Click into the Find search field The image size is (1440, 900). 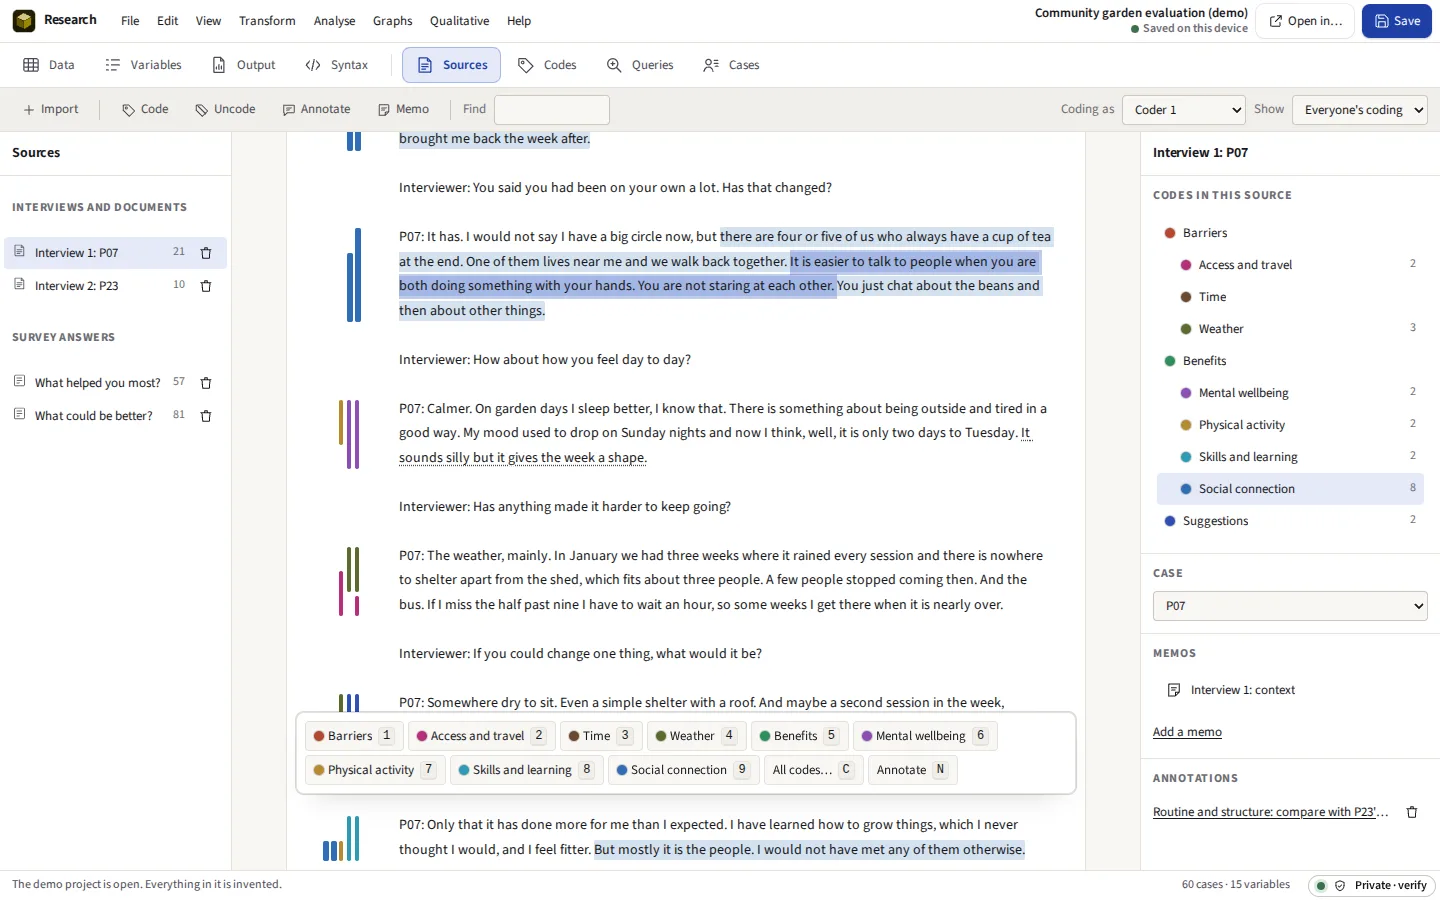(552, 110)
